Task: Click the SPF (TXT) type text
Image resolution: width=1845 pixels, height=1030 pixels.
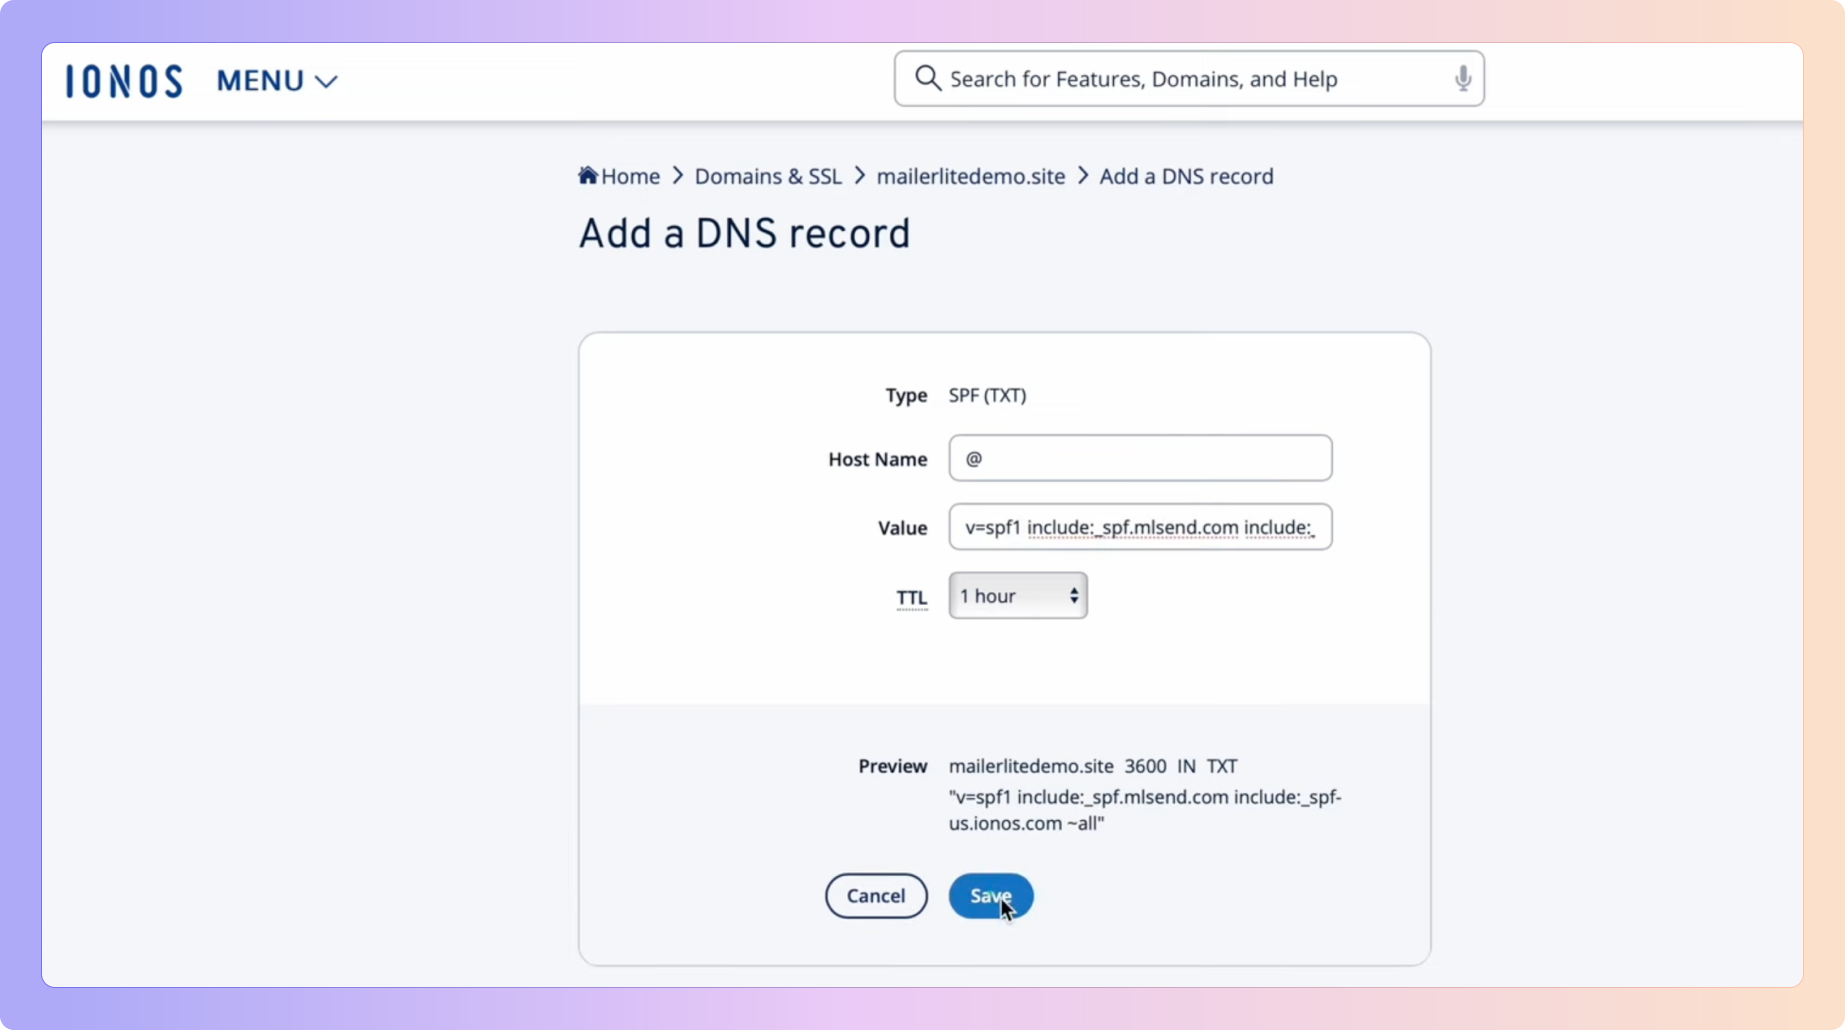Action: point(987,395)
